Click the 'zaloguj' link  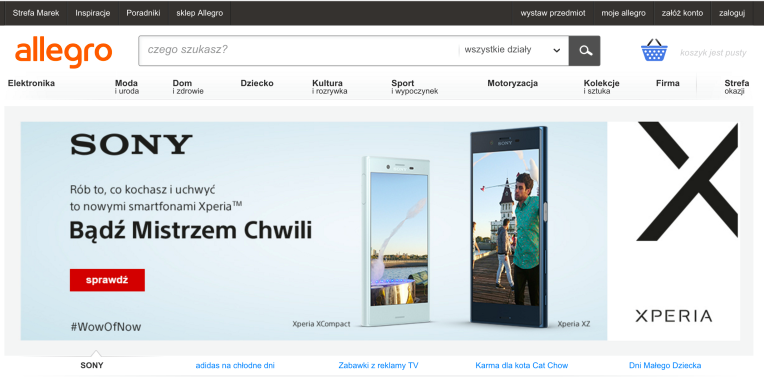[732, 13]
